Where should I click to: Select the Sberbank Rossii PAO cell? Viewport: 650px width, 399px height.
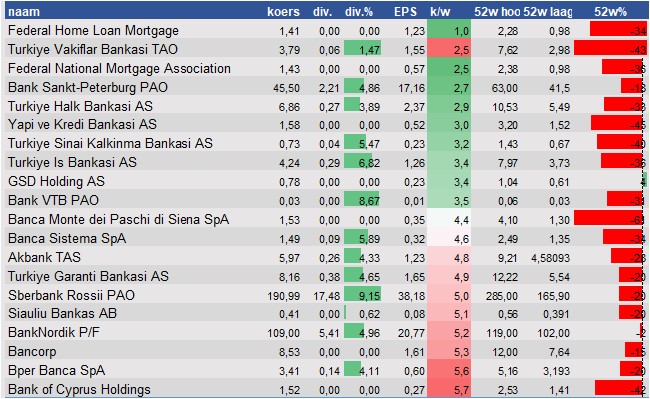(x=71, y=295)
